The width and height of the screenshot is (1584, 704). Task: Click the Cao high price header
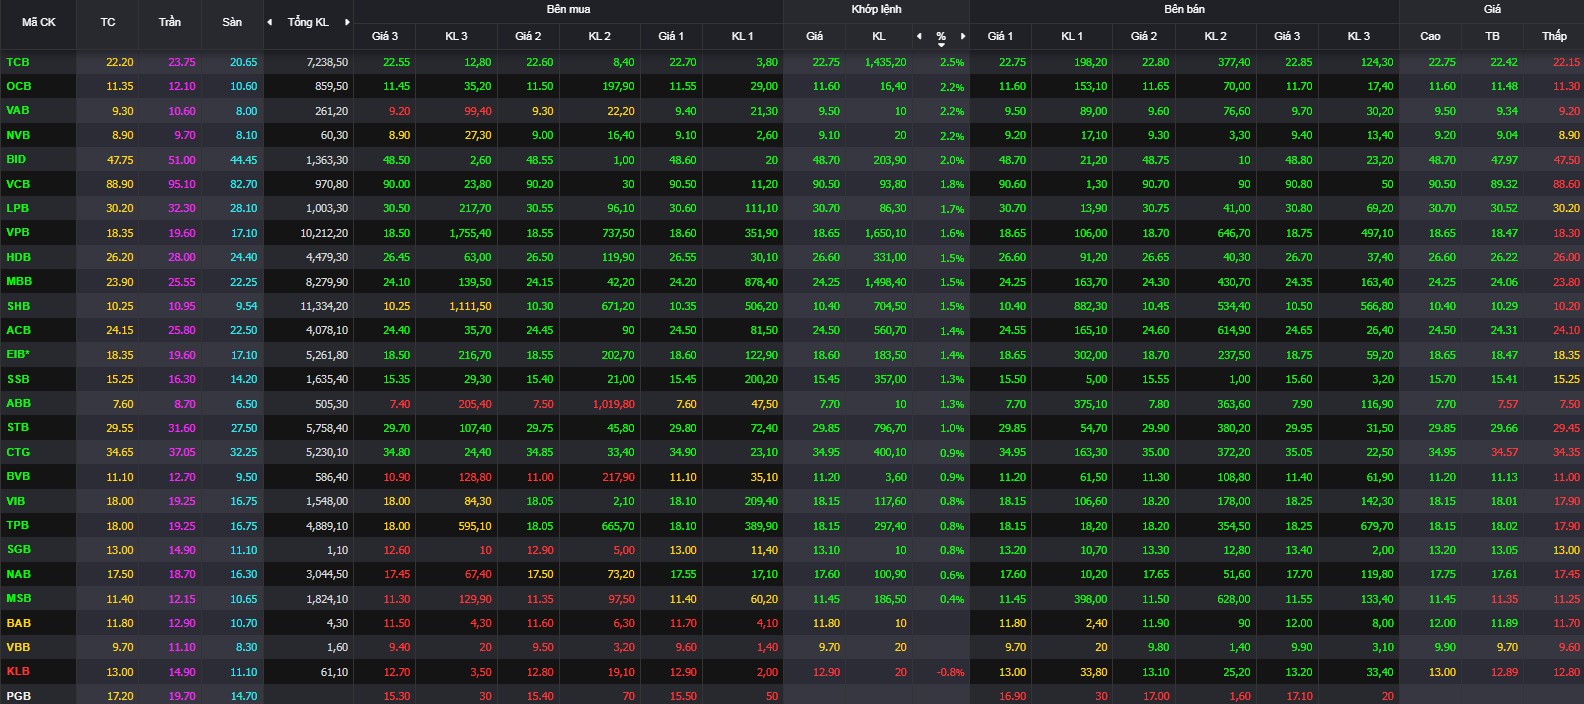1430,36
